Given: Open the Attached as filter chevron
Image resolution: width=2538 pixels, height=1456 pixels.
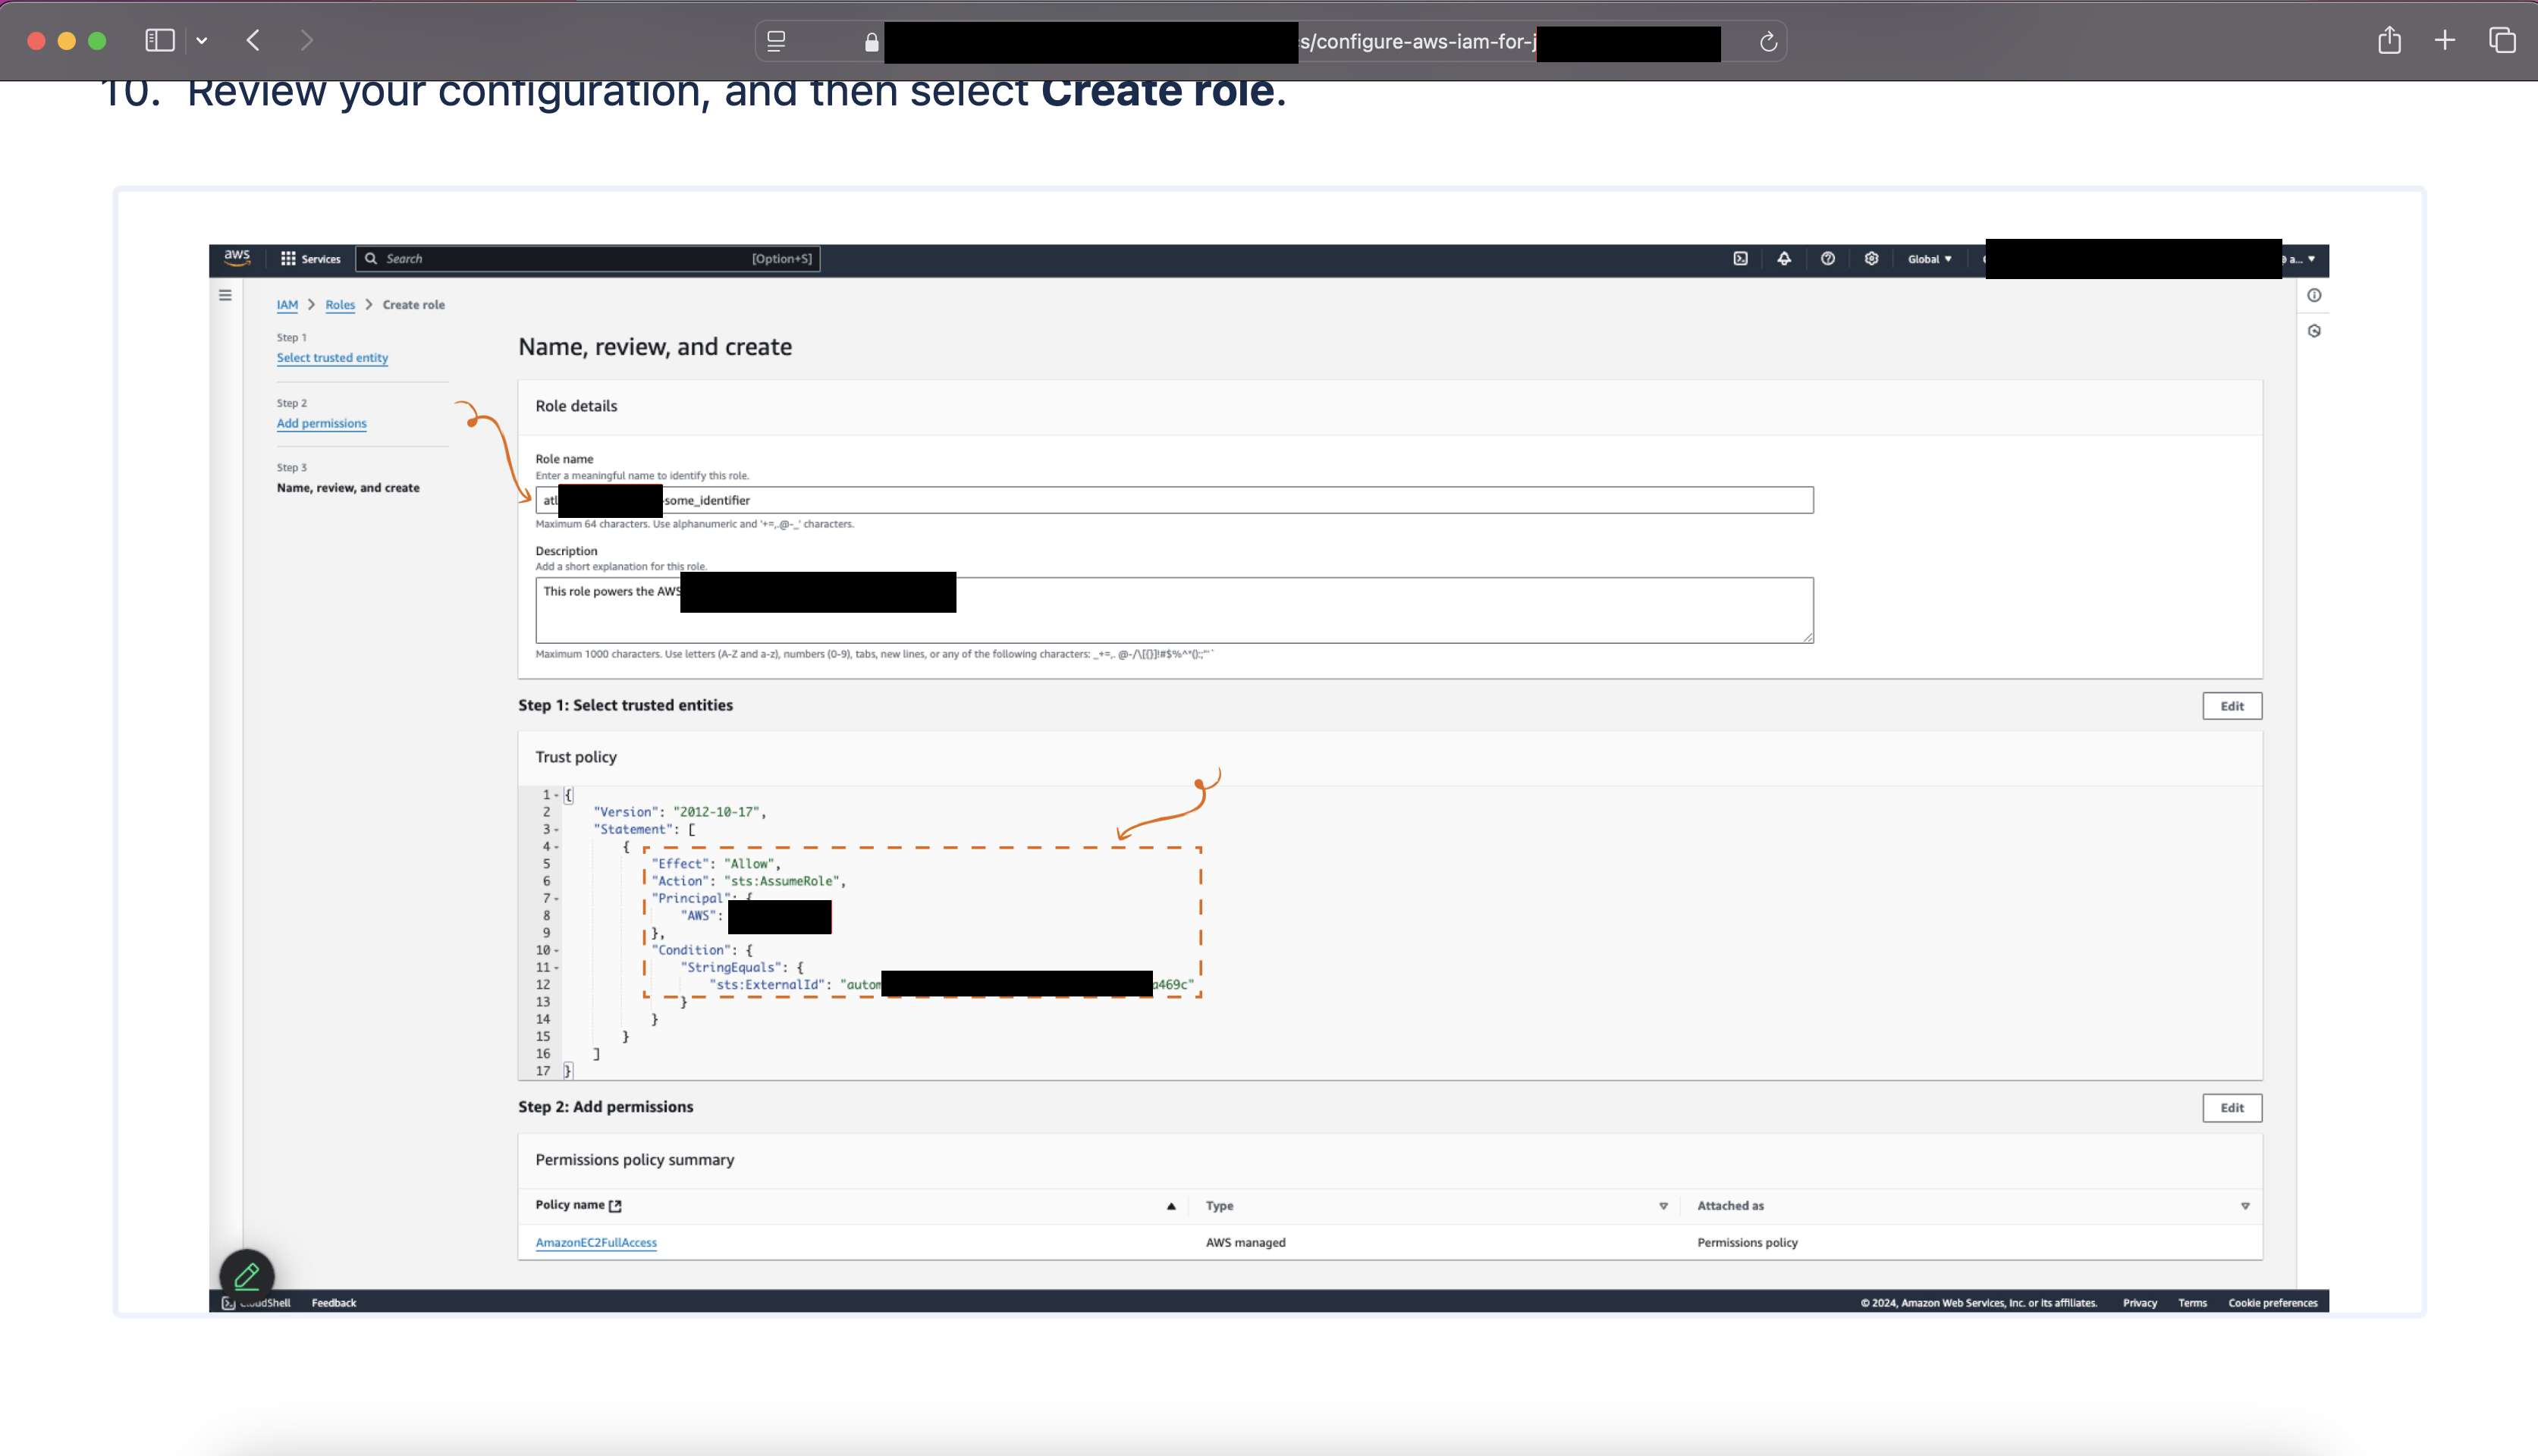Looking at the screenshot, I should click(x=2246, y=1206).
